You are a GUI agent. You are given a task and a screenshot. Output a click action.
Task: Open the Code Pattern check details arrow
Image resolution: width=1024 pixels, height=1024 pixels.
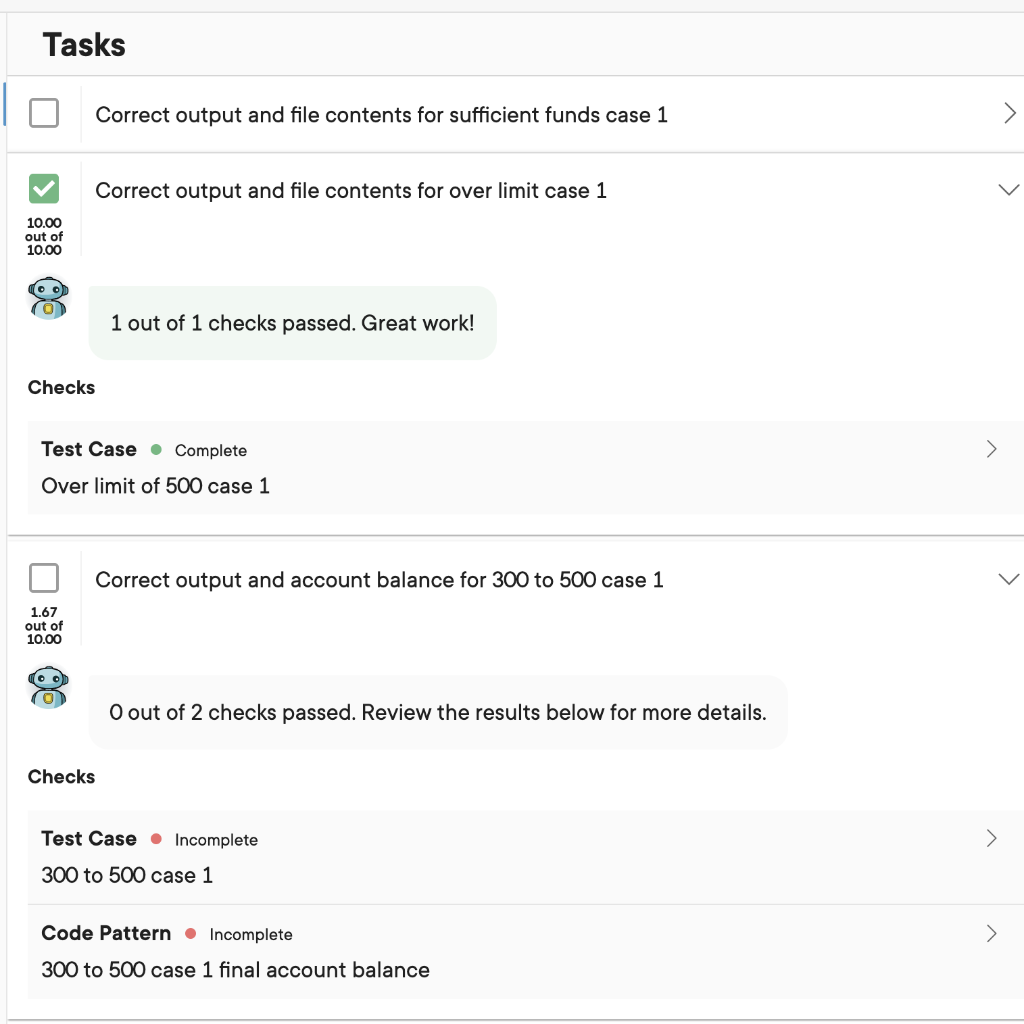pyautogui.click(x=991, y=933)
